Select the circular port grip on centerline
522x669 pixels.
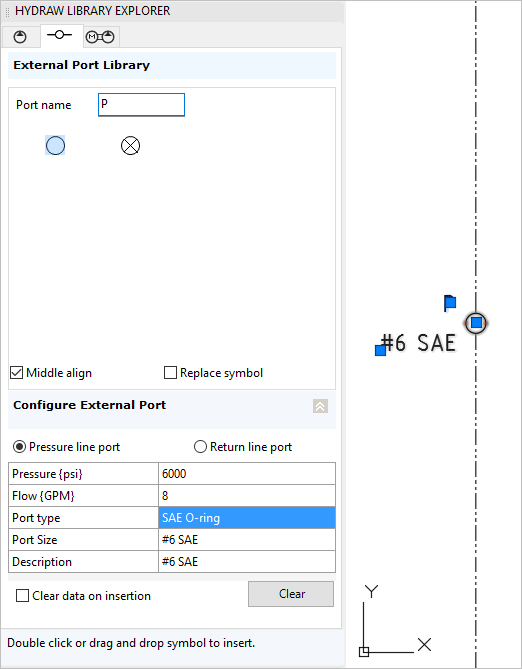(x=476, y=323)
